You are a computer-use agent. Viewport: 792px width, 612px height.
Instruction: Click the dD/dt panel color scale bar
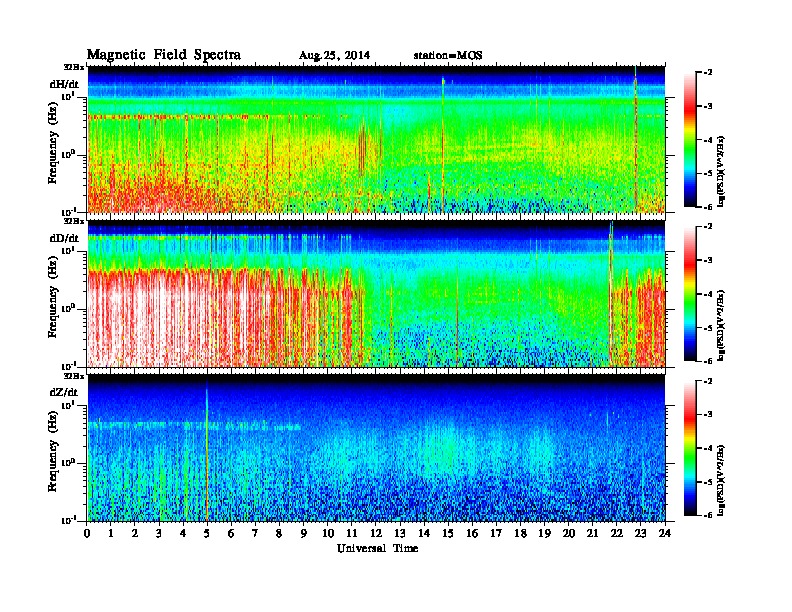[x=689, y=294]
